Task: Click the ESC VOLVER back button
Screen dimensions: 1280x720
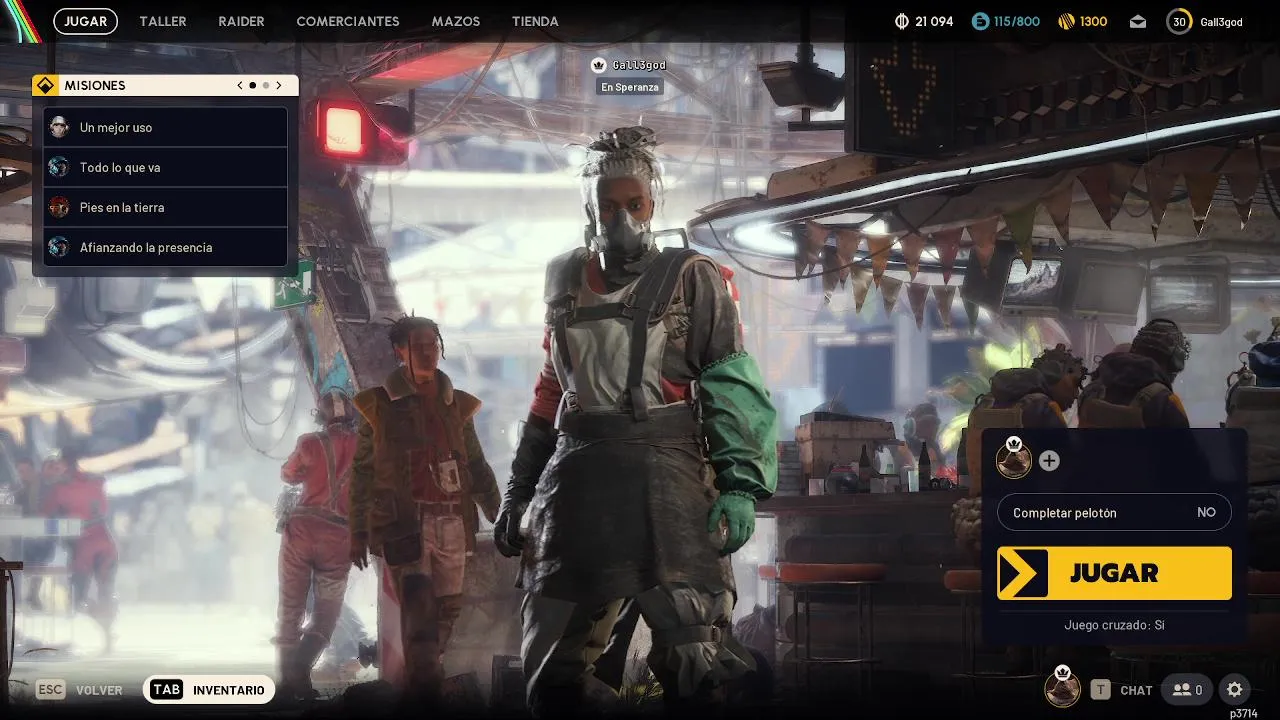Action: 79,690
